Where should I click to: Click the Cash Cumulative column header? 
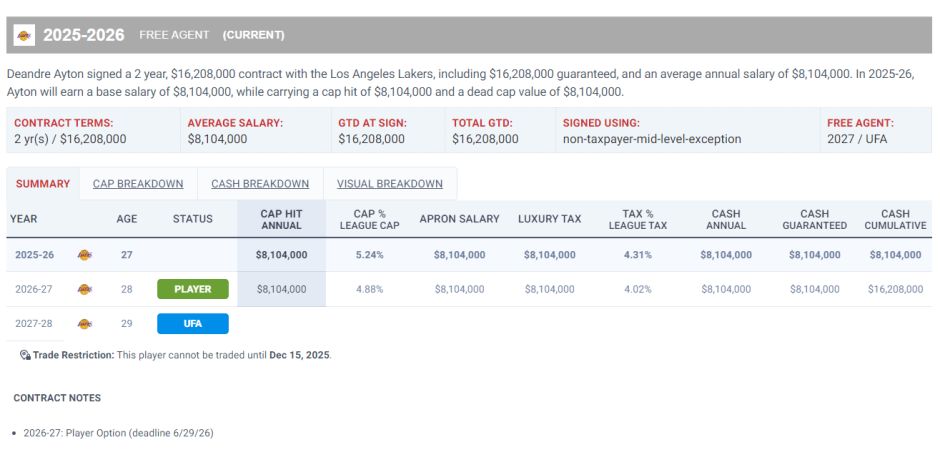[895, 219]
